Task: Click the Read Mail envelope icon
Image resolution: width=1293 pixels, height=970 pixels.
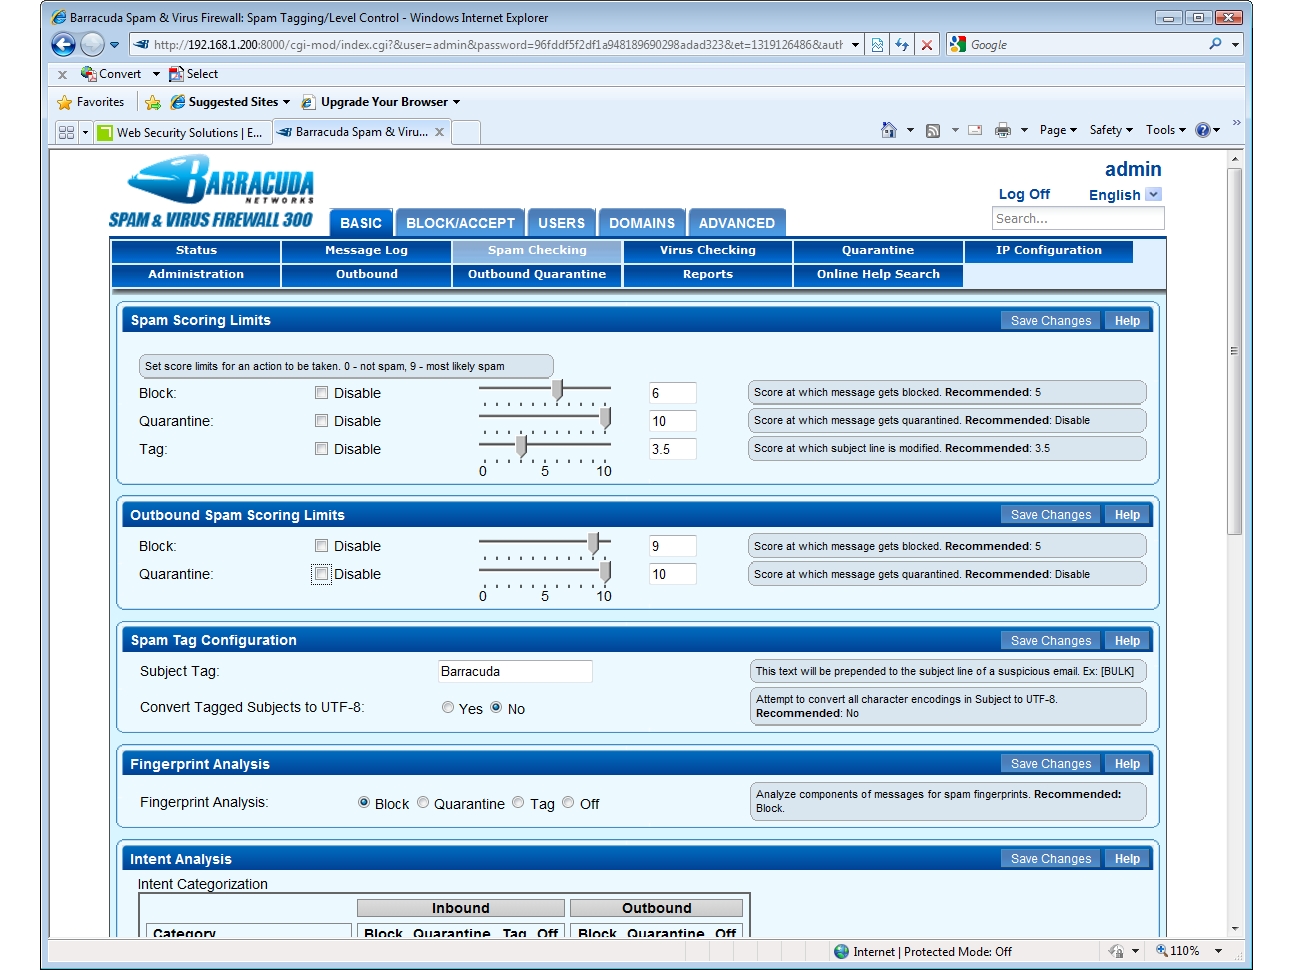Action: click(x=975, y=130)
